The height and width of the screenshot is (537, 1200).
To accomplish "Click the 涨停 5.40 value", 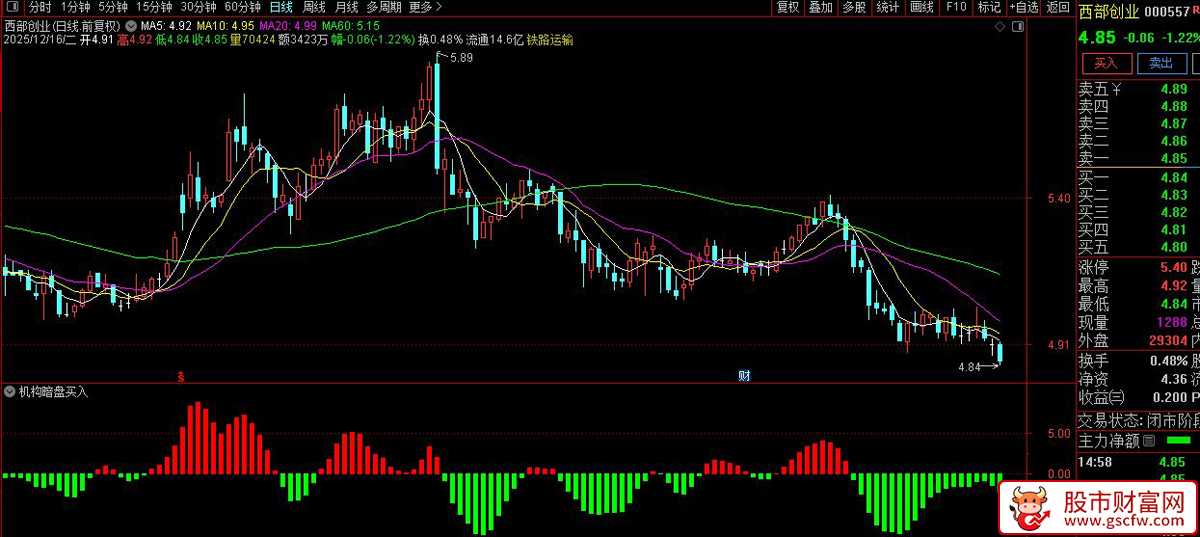I will (1174, 268).
